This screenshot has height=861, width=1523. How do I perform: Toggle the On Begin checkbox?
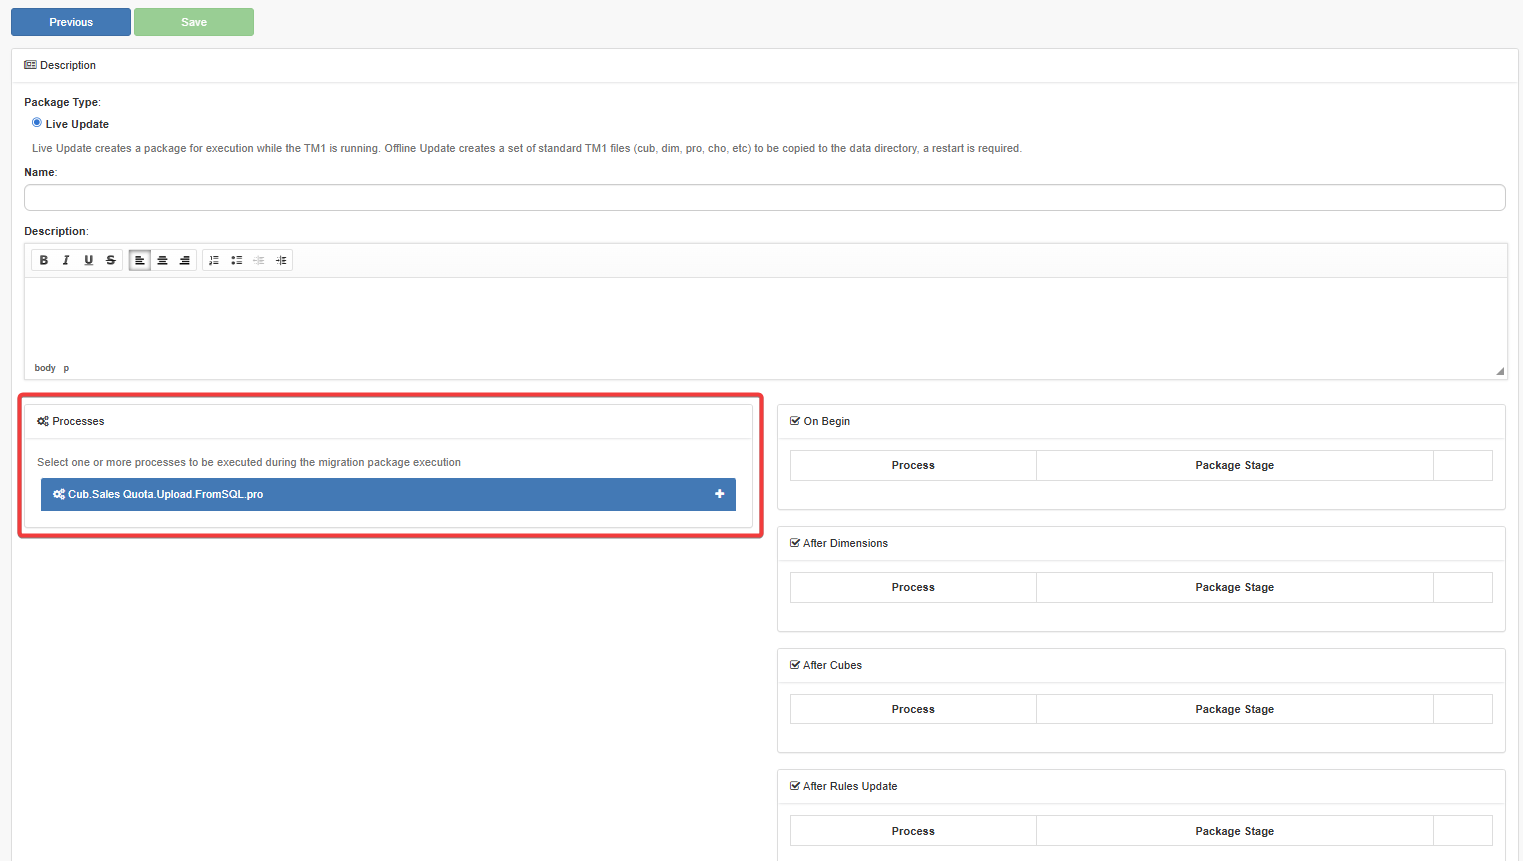pos(795,421)
